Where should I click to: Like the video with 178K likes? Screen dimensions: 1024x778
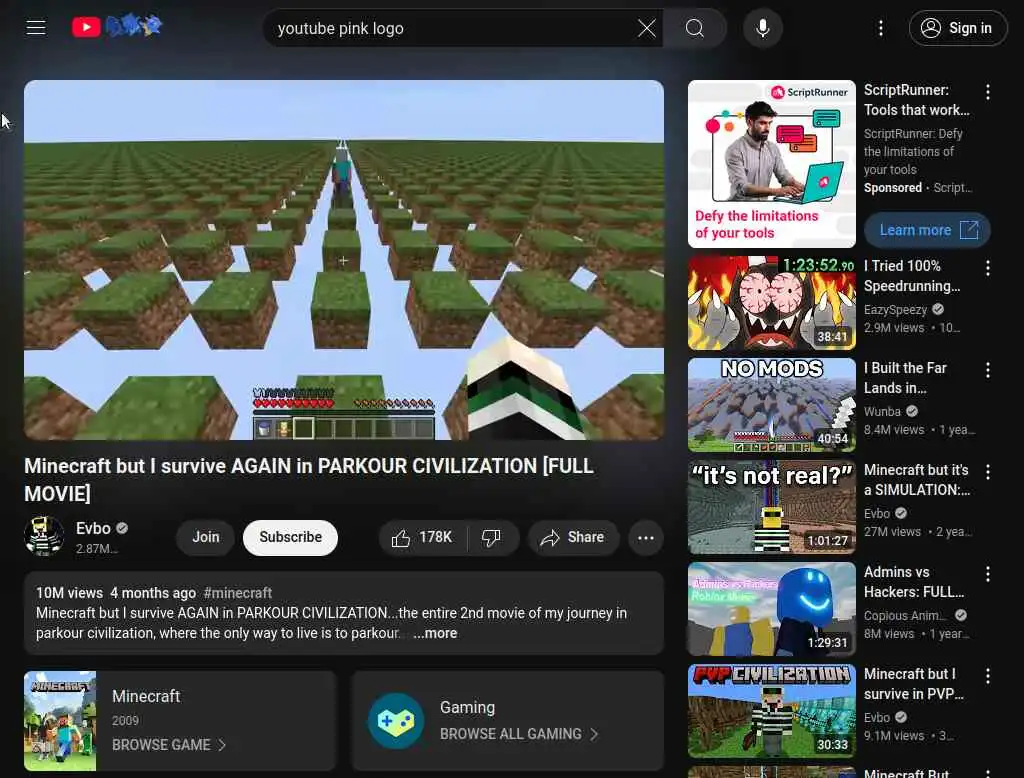click(423, 538)
